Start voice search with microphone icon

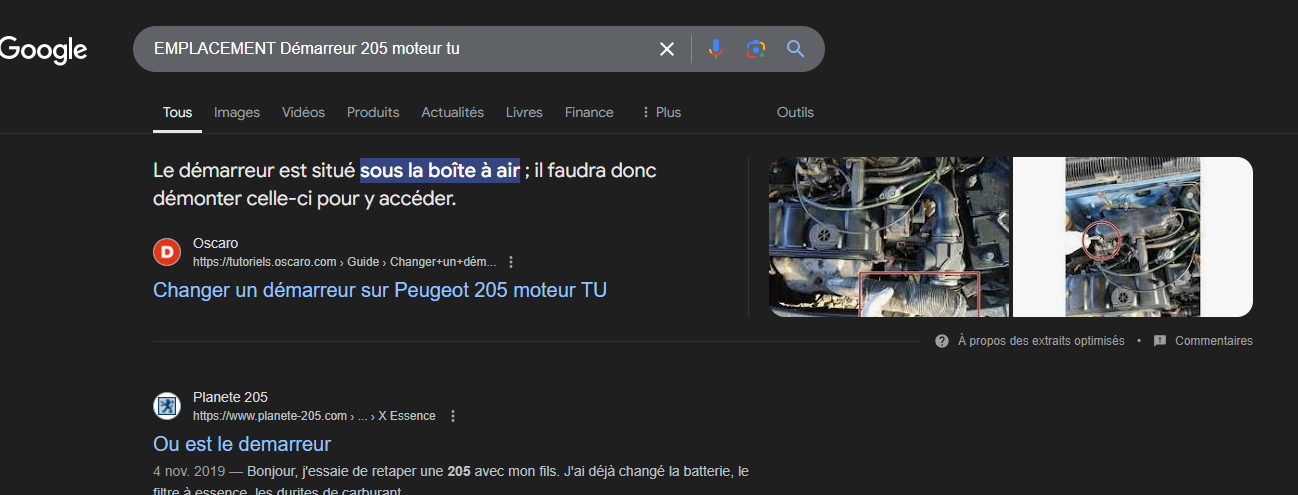716,49
